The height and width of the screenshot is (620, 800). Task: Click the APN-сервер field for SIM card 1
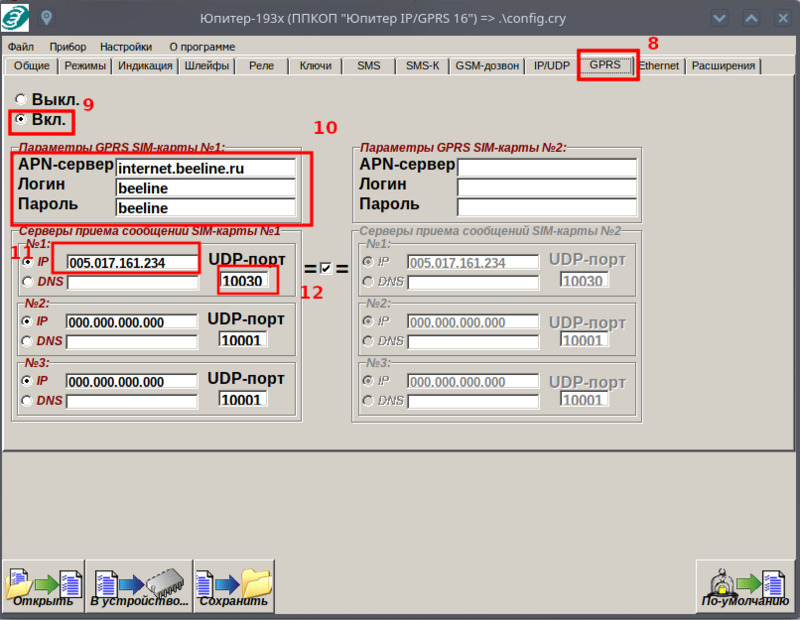point(206,169)
